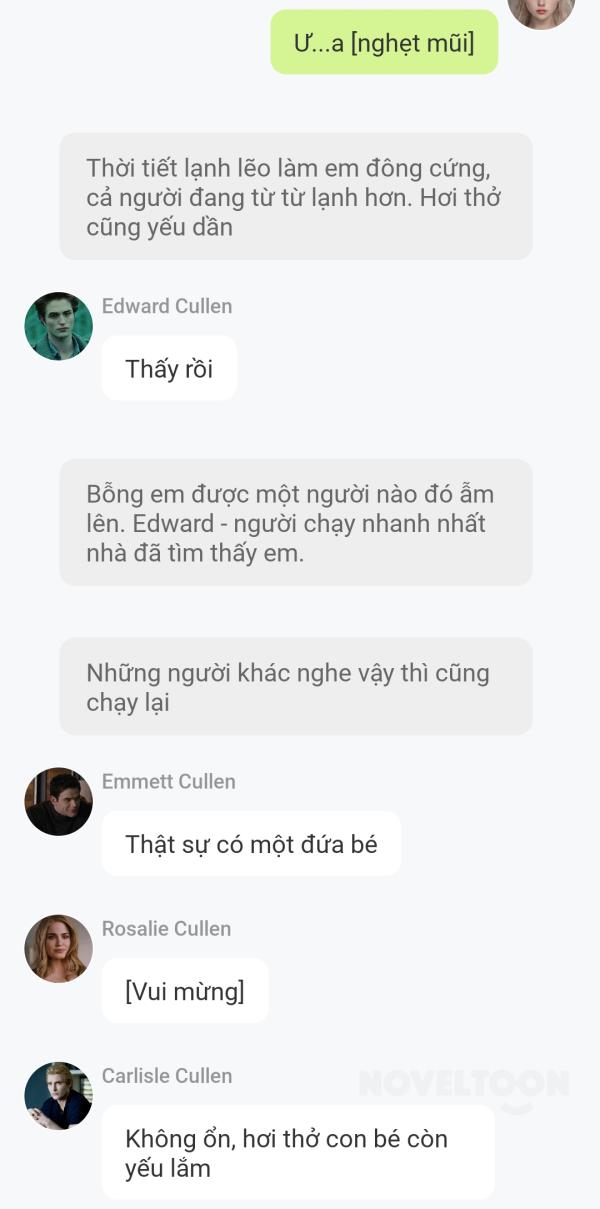Viewport: 600px width, 1209px height.
Task: Tap the Rosalie Cullen name label
Action: (x=167, y=928)
